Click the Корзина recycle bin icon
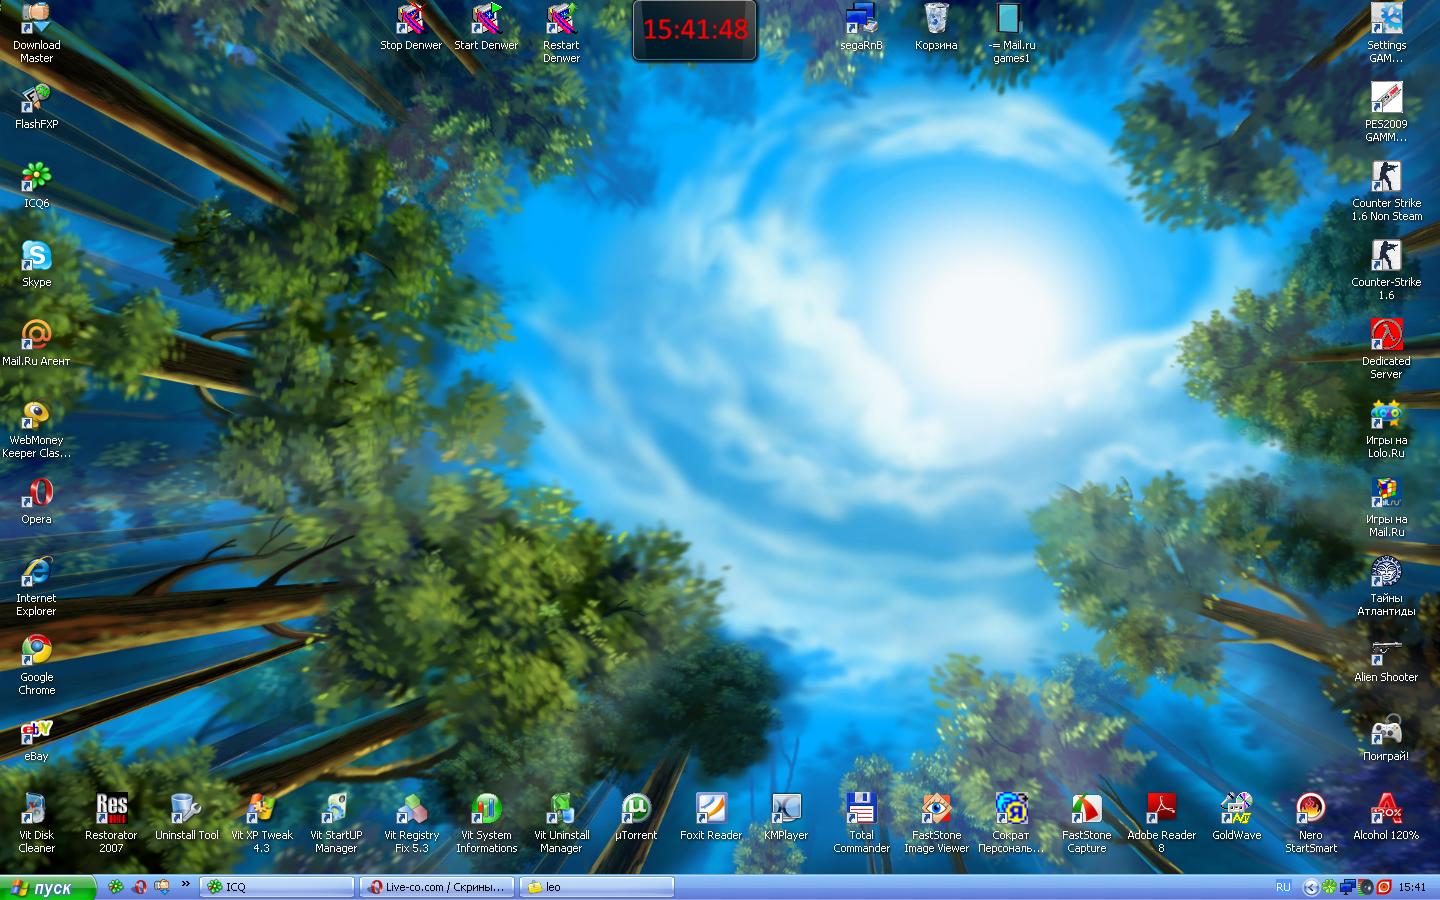Viewport: 1440px width, 900px height. pyautogui.click(x=936, y=20)
